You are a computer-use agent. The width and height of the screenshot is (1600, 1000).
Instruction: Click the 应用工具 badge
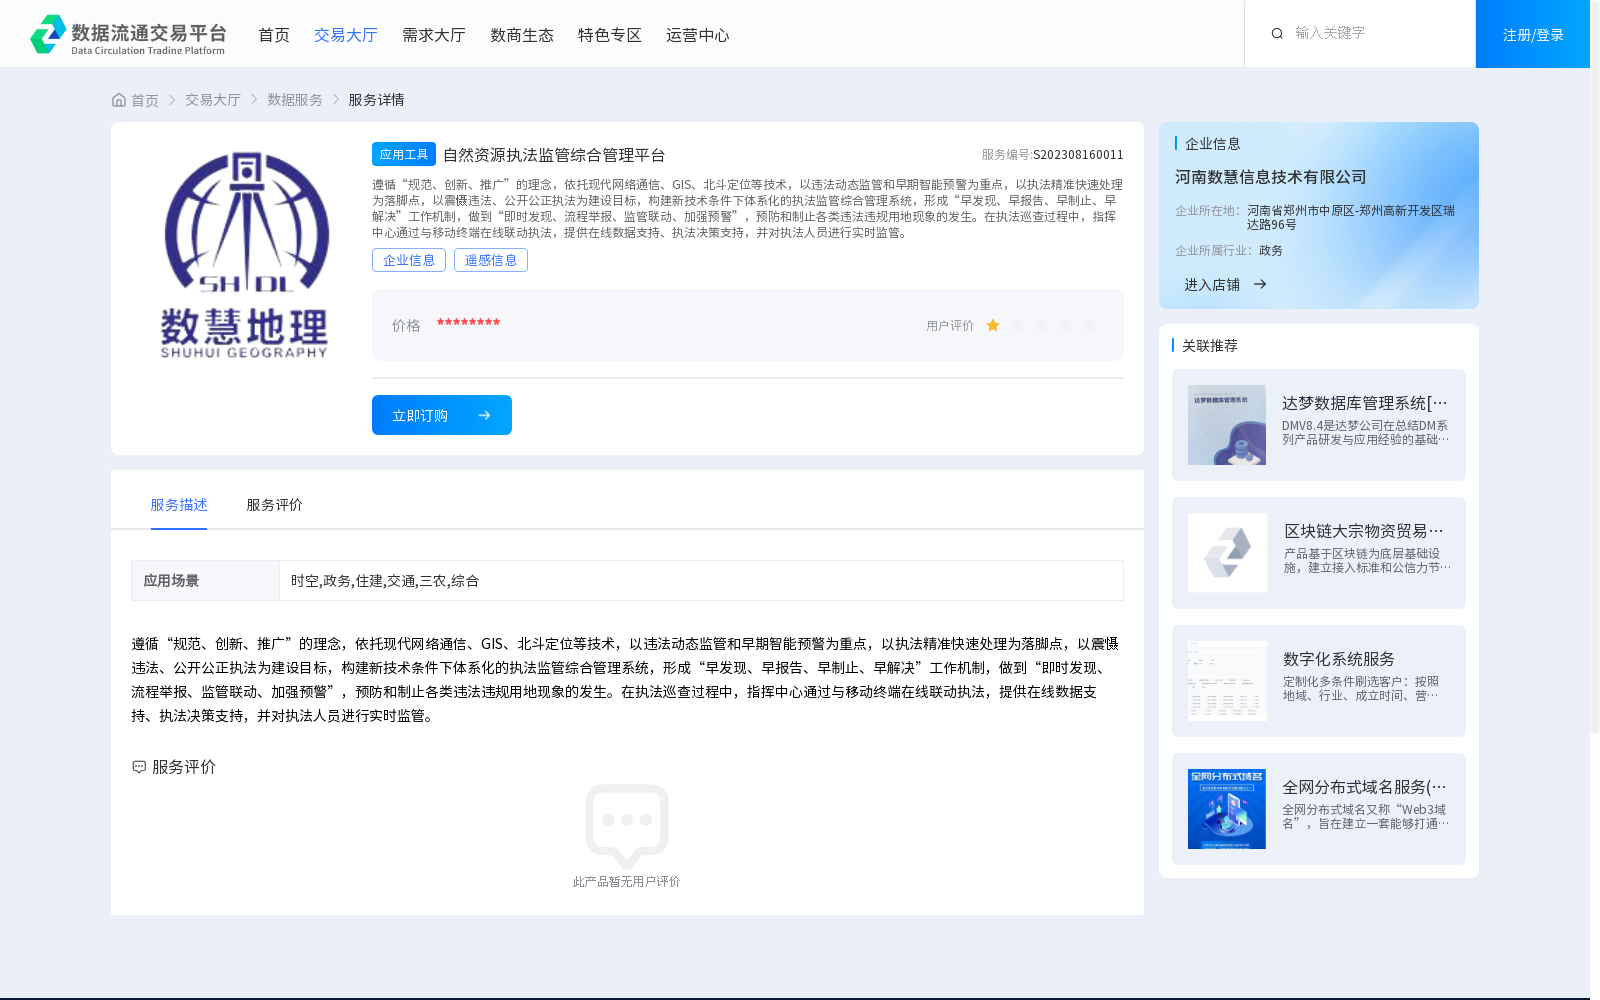pyautogui.click(x=404, y=154)
